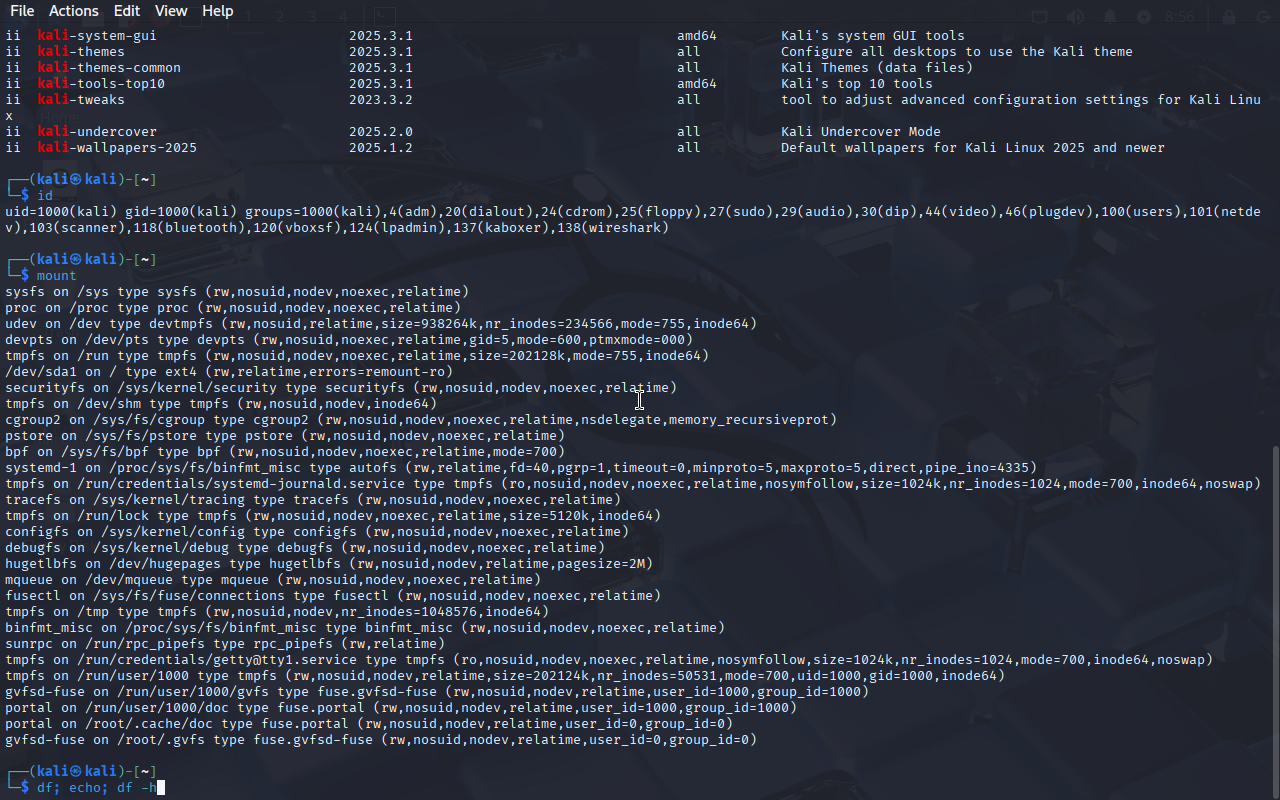Open the Actions menu

point(74,11)
